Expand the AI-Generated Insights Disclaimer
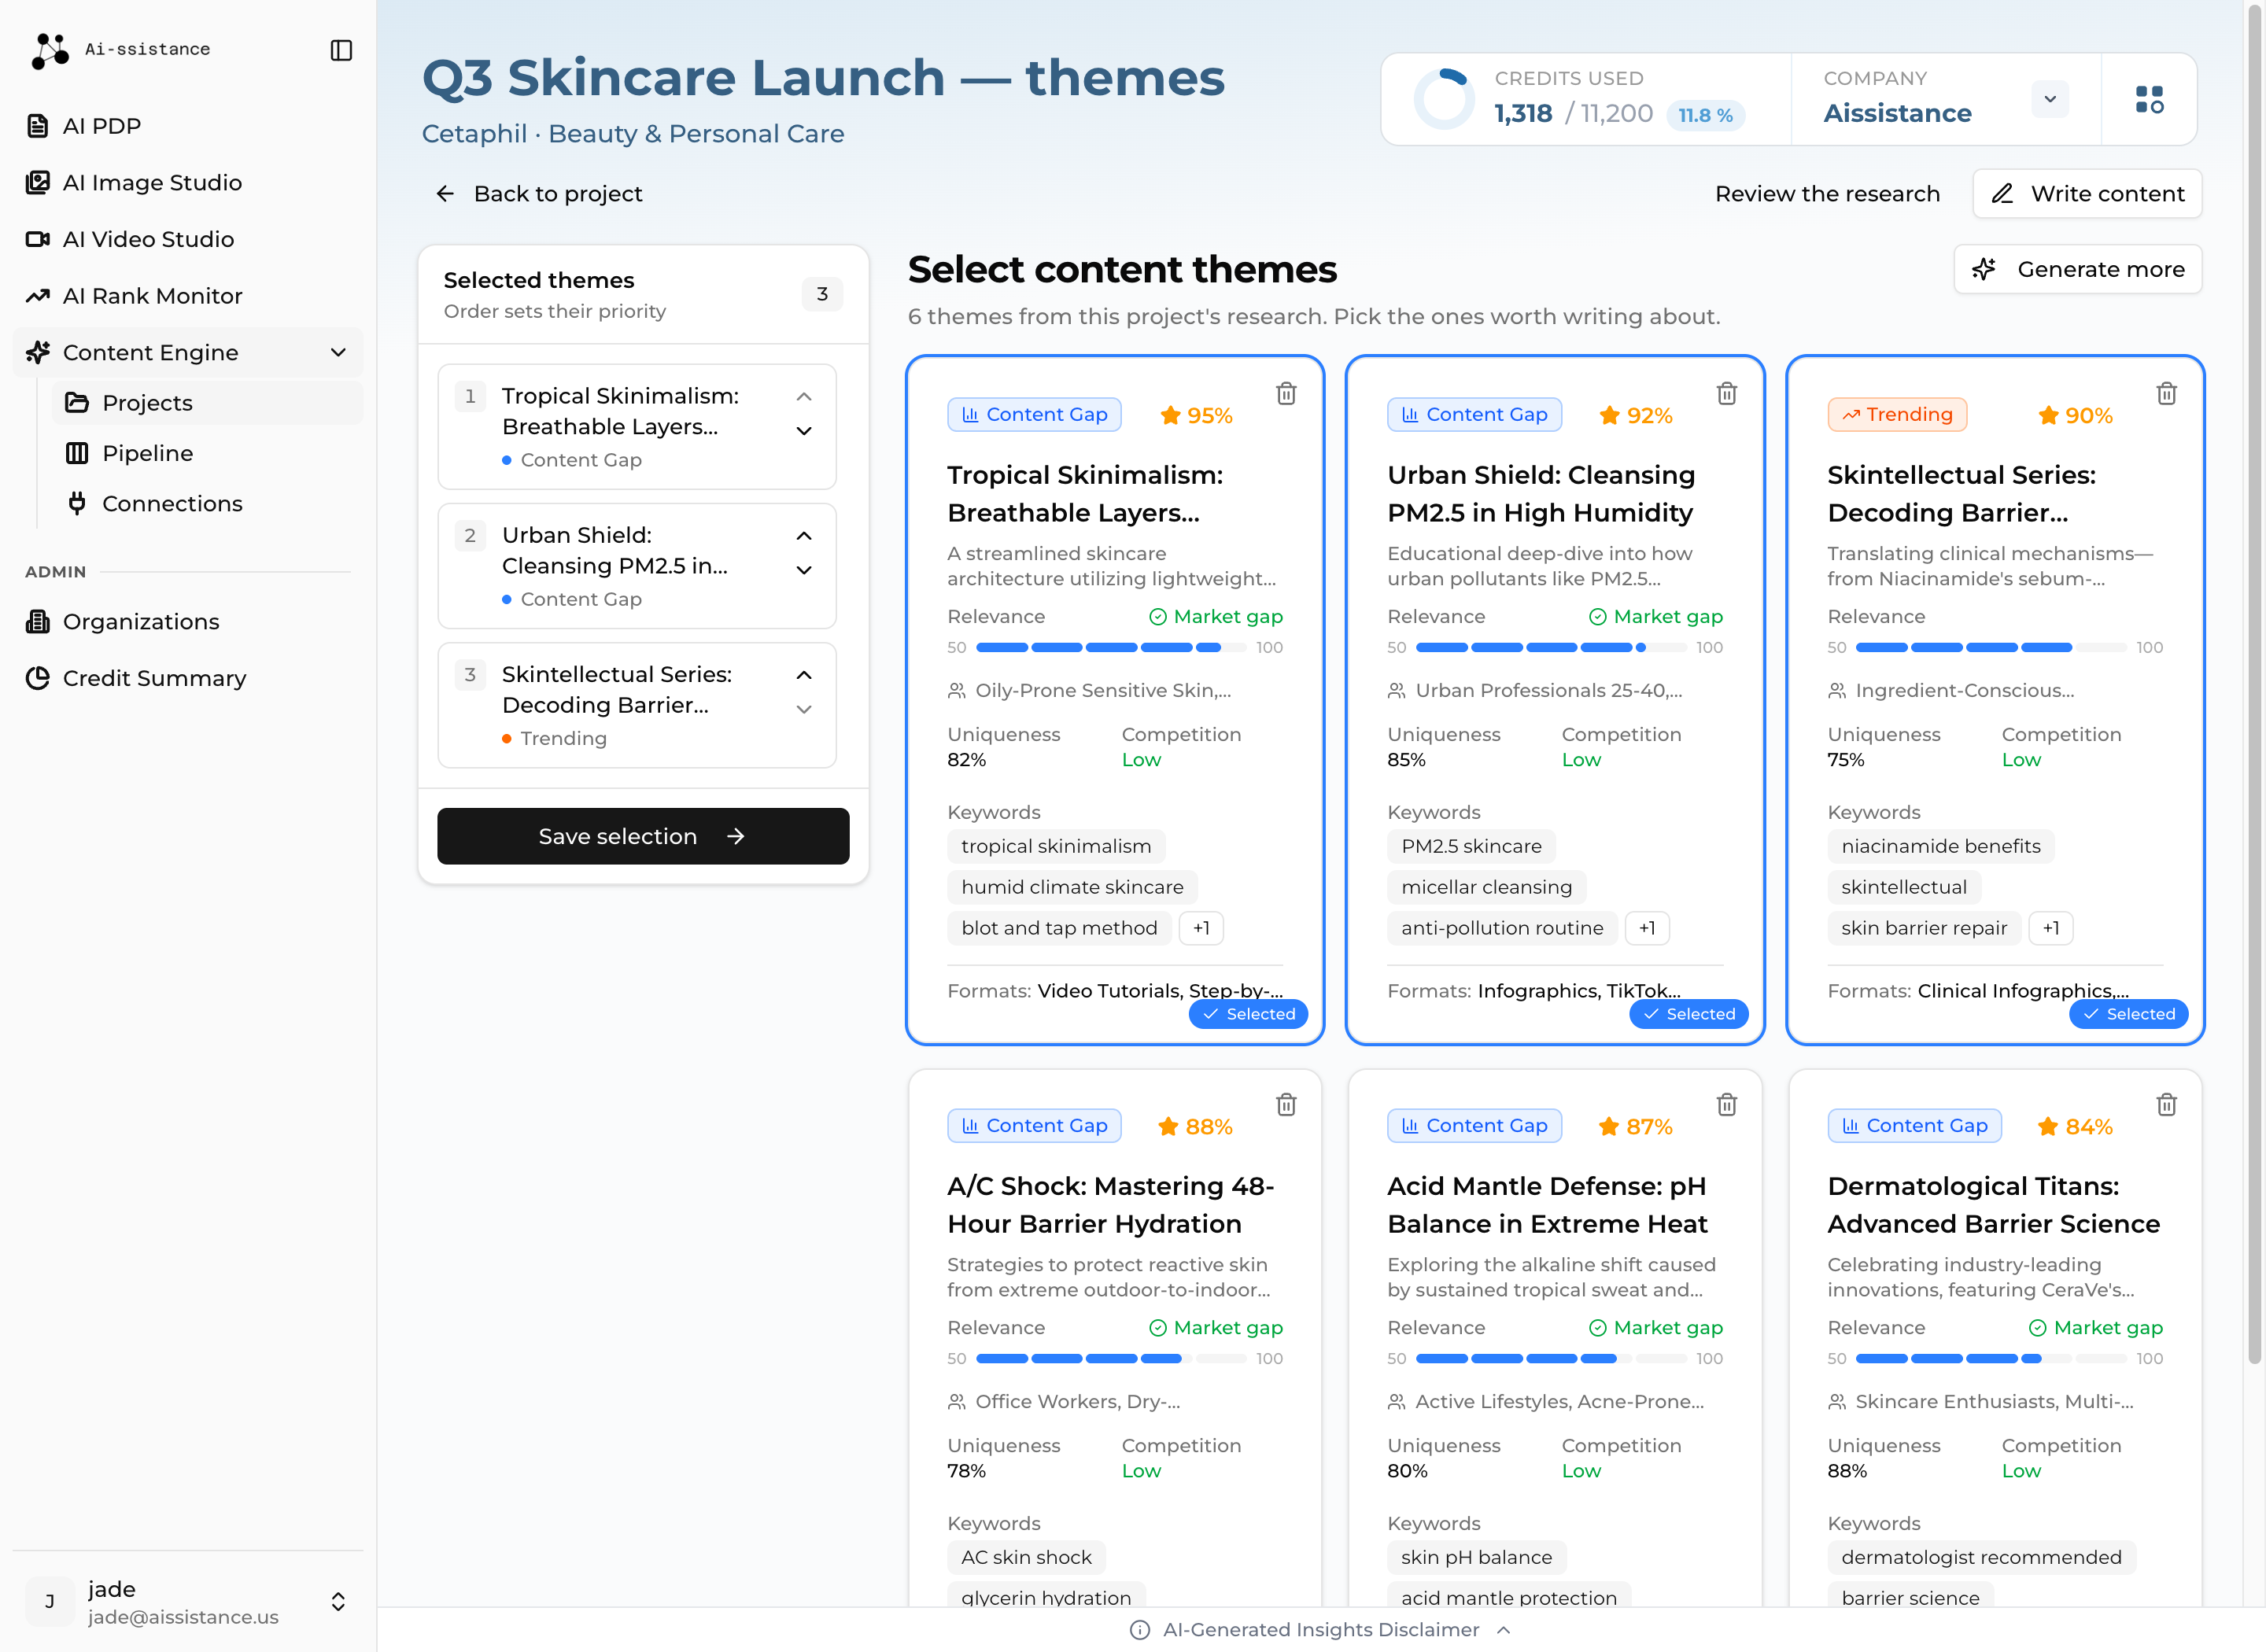The height and width of the screenshot is (1652, 2266). click(x=1320, y=1630)
